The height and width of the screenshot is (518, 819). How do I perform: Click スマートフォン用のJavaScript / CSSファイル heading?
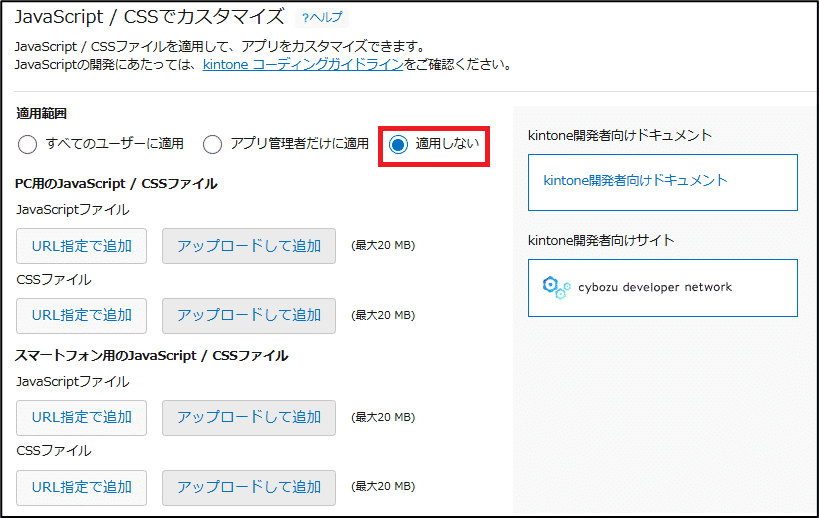(x=151, y=356)
